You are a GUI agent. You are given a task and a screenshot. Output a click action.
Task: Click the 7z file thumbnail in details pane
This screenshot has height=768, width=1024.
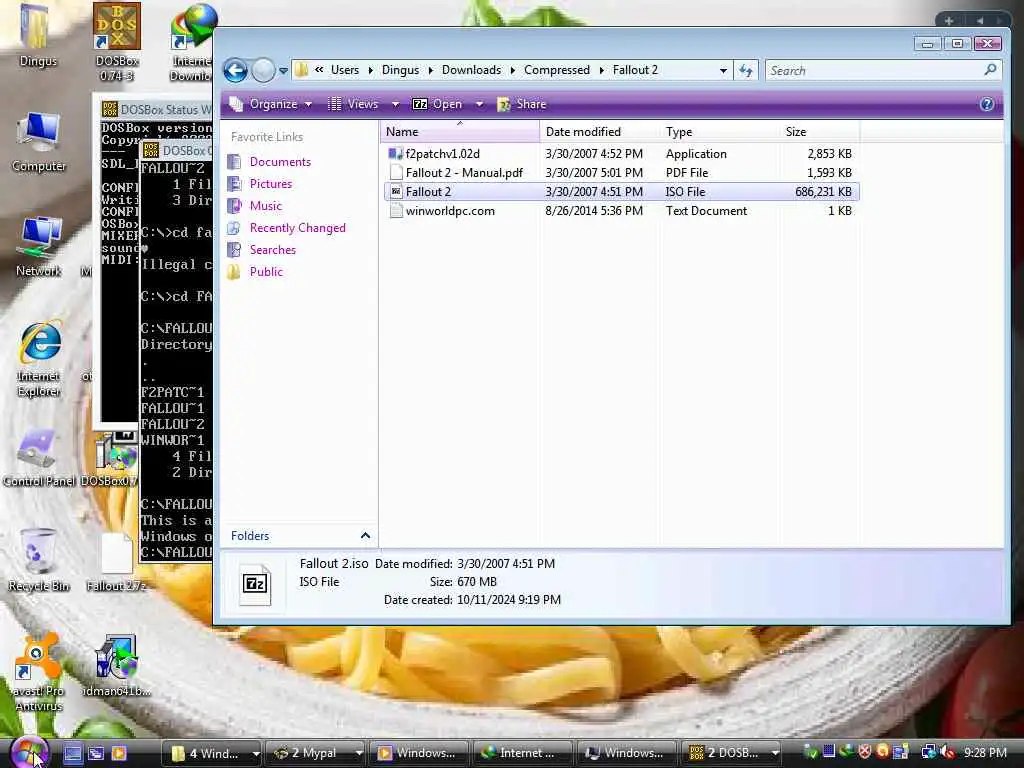[255, 583]
